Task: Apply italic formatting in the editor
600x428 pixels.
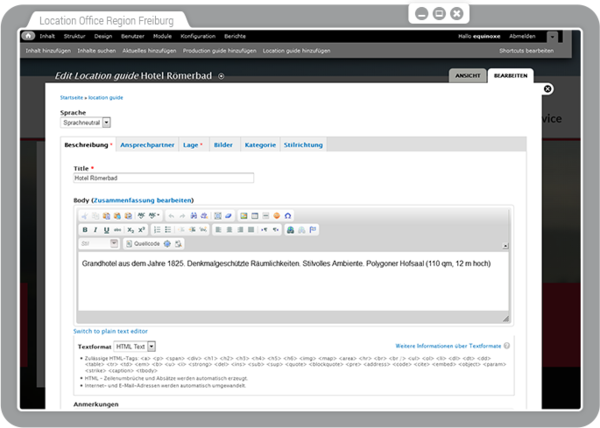Action: point(95,229)
